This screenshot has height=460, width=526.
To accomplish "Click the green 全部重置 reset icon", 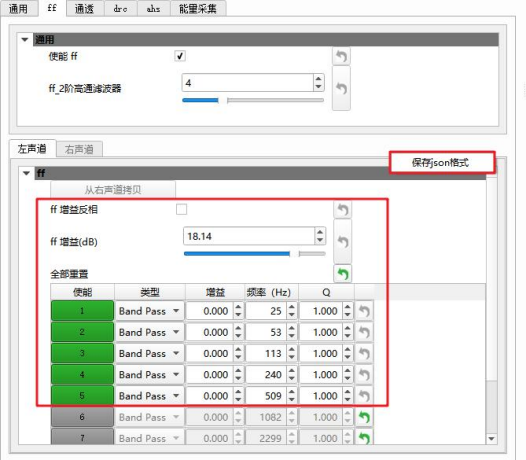I will 343,274.
